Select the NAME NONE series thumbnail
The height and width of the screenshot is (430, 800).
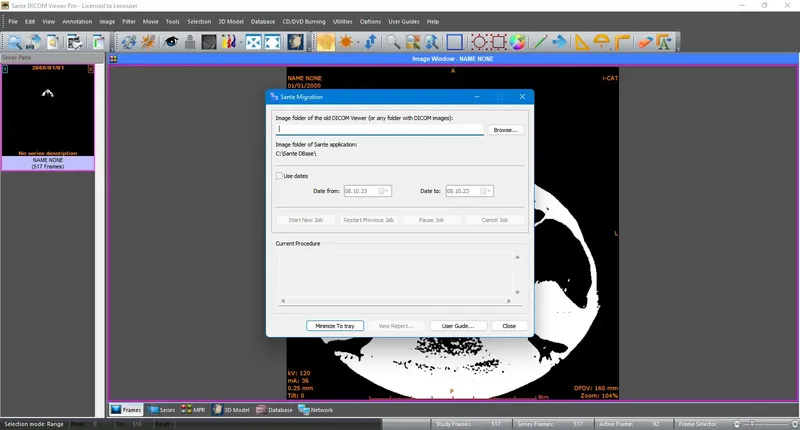(x=48, y=117)
